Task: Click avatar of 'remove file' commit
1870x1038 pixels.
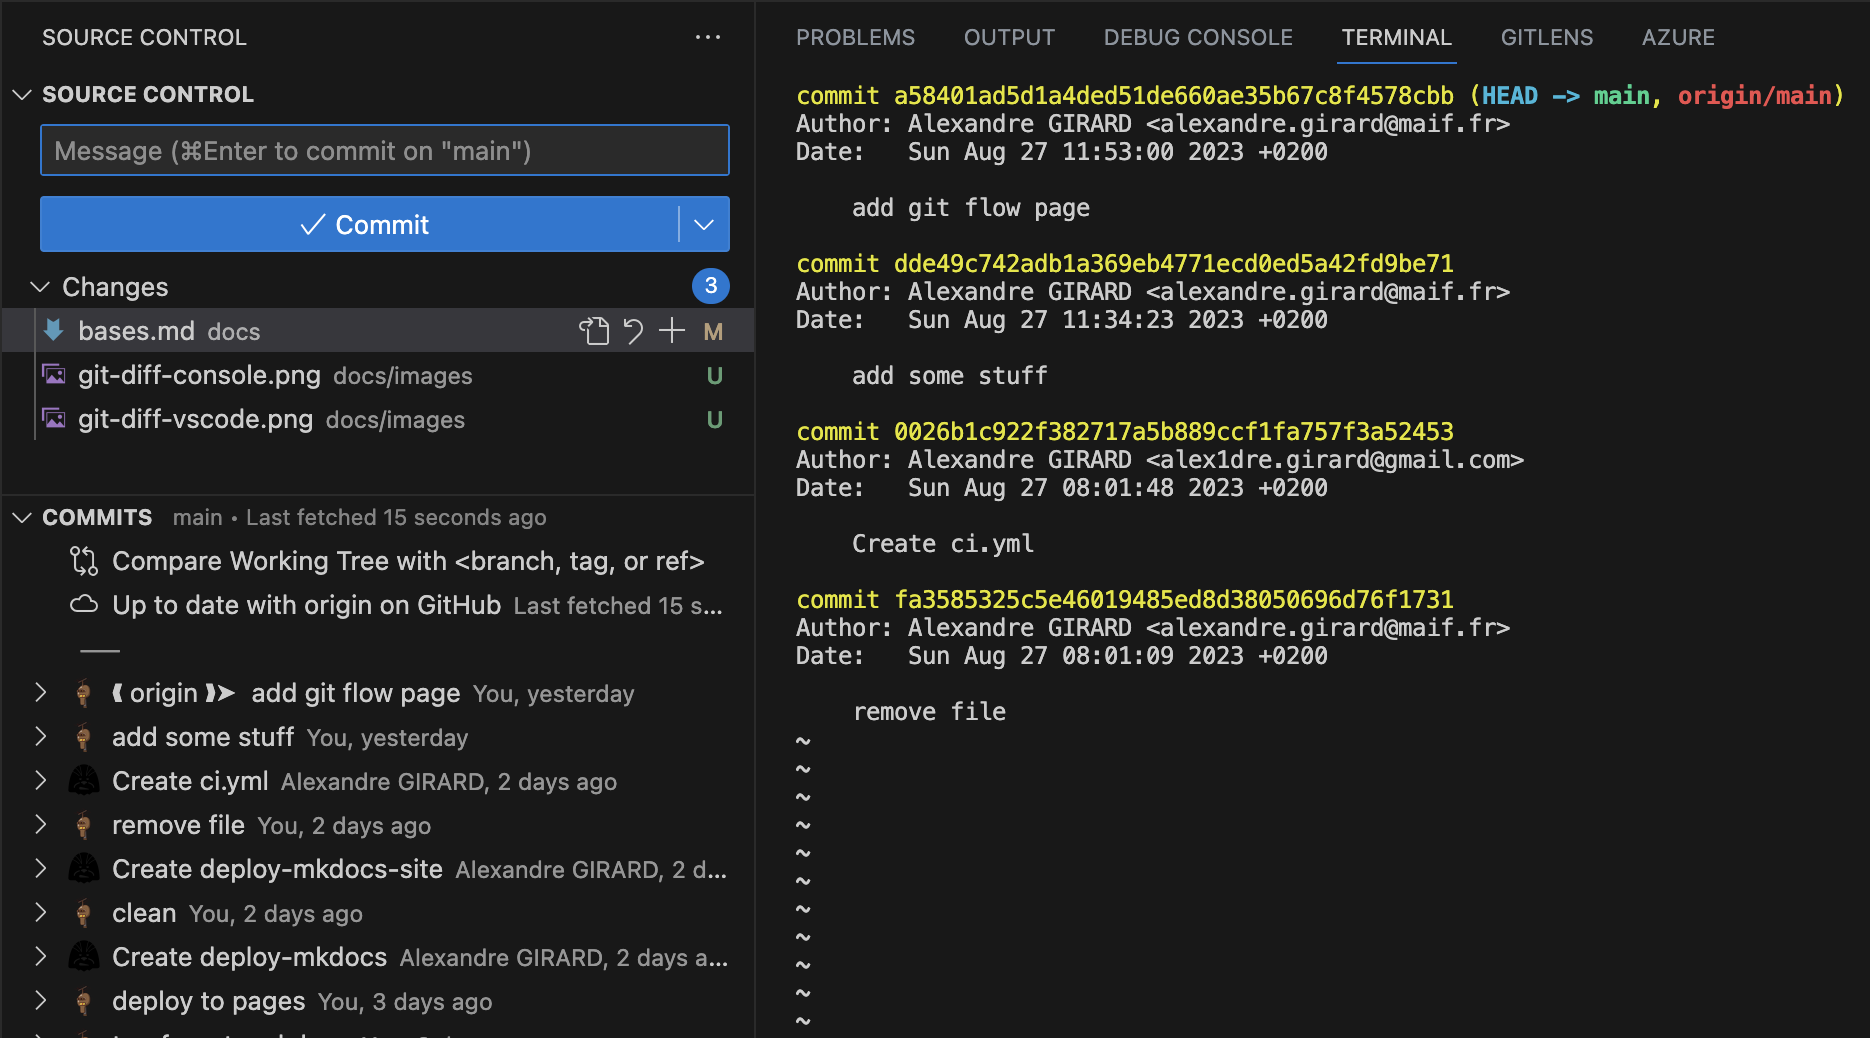Action: [84, 825]
